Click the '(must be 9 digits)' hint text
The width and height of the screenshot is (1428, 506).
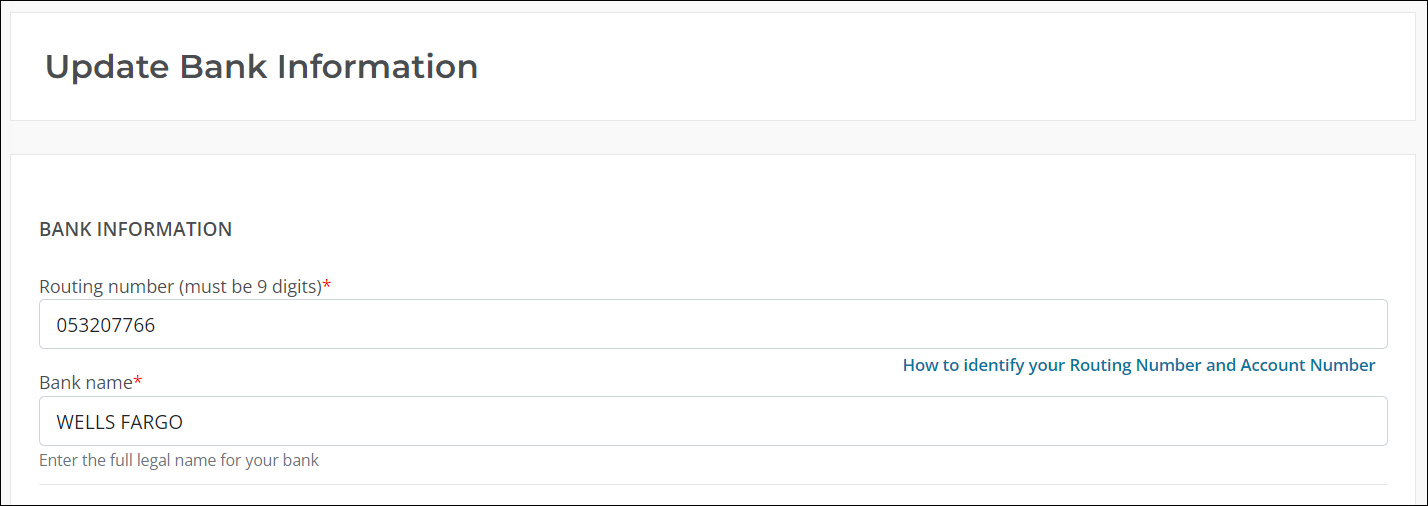(x=250, y=287)
